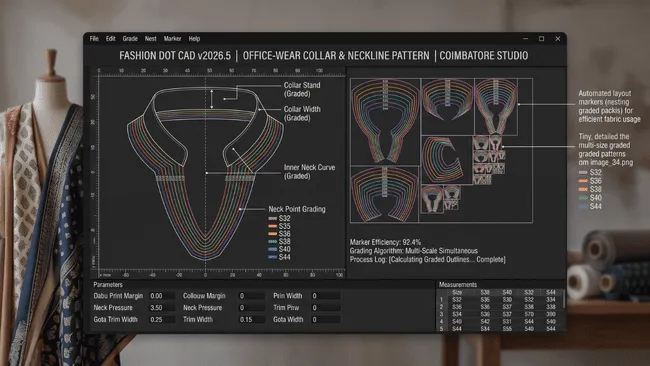Open the File menu

pos(94,39)
